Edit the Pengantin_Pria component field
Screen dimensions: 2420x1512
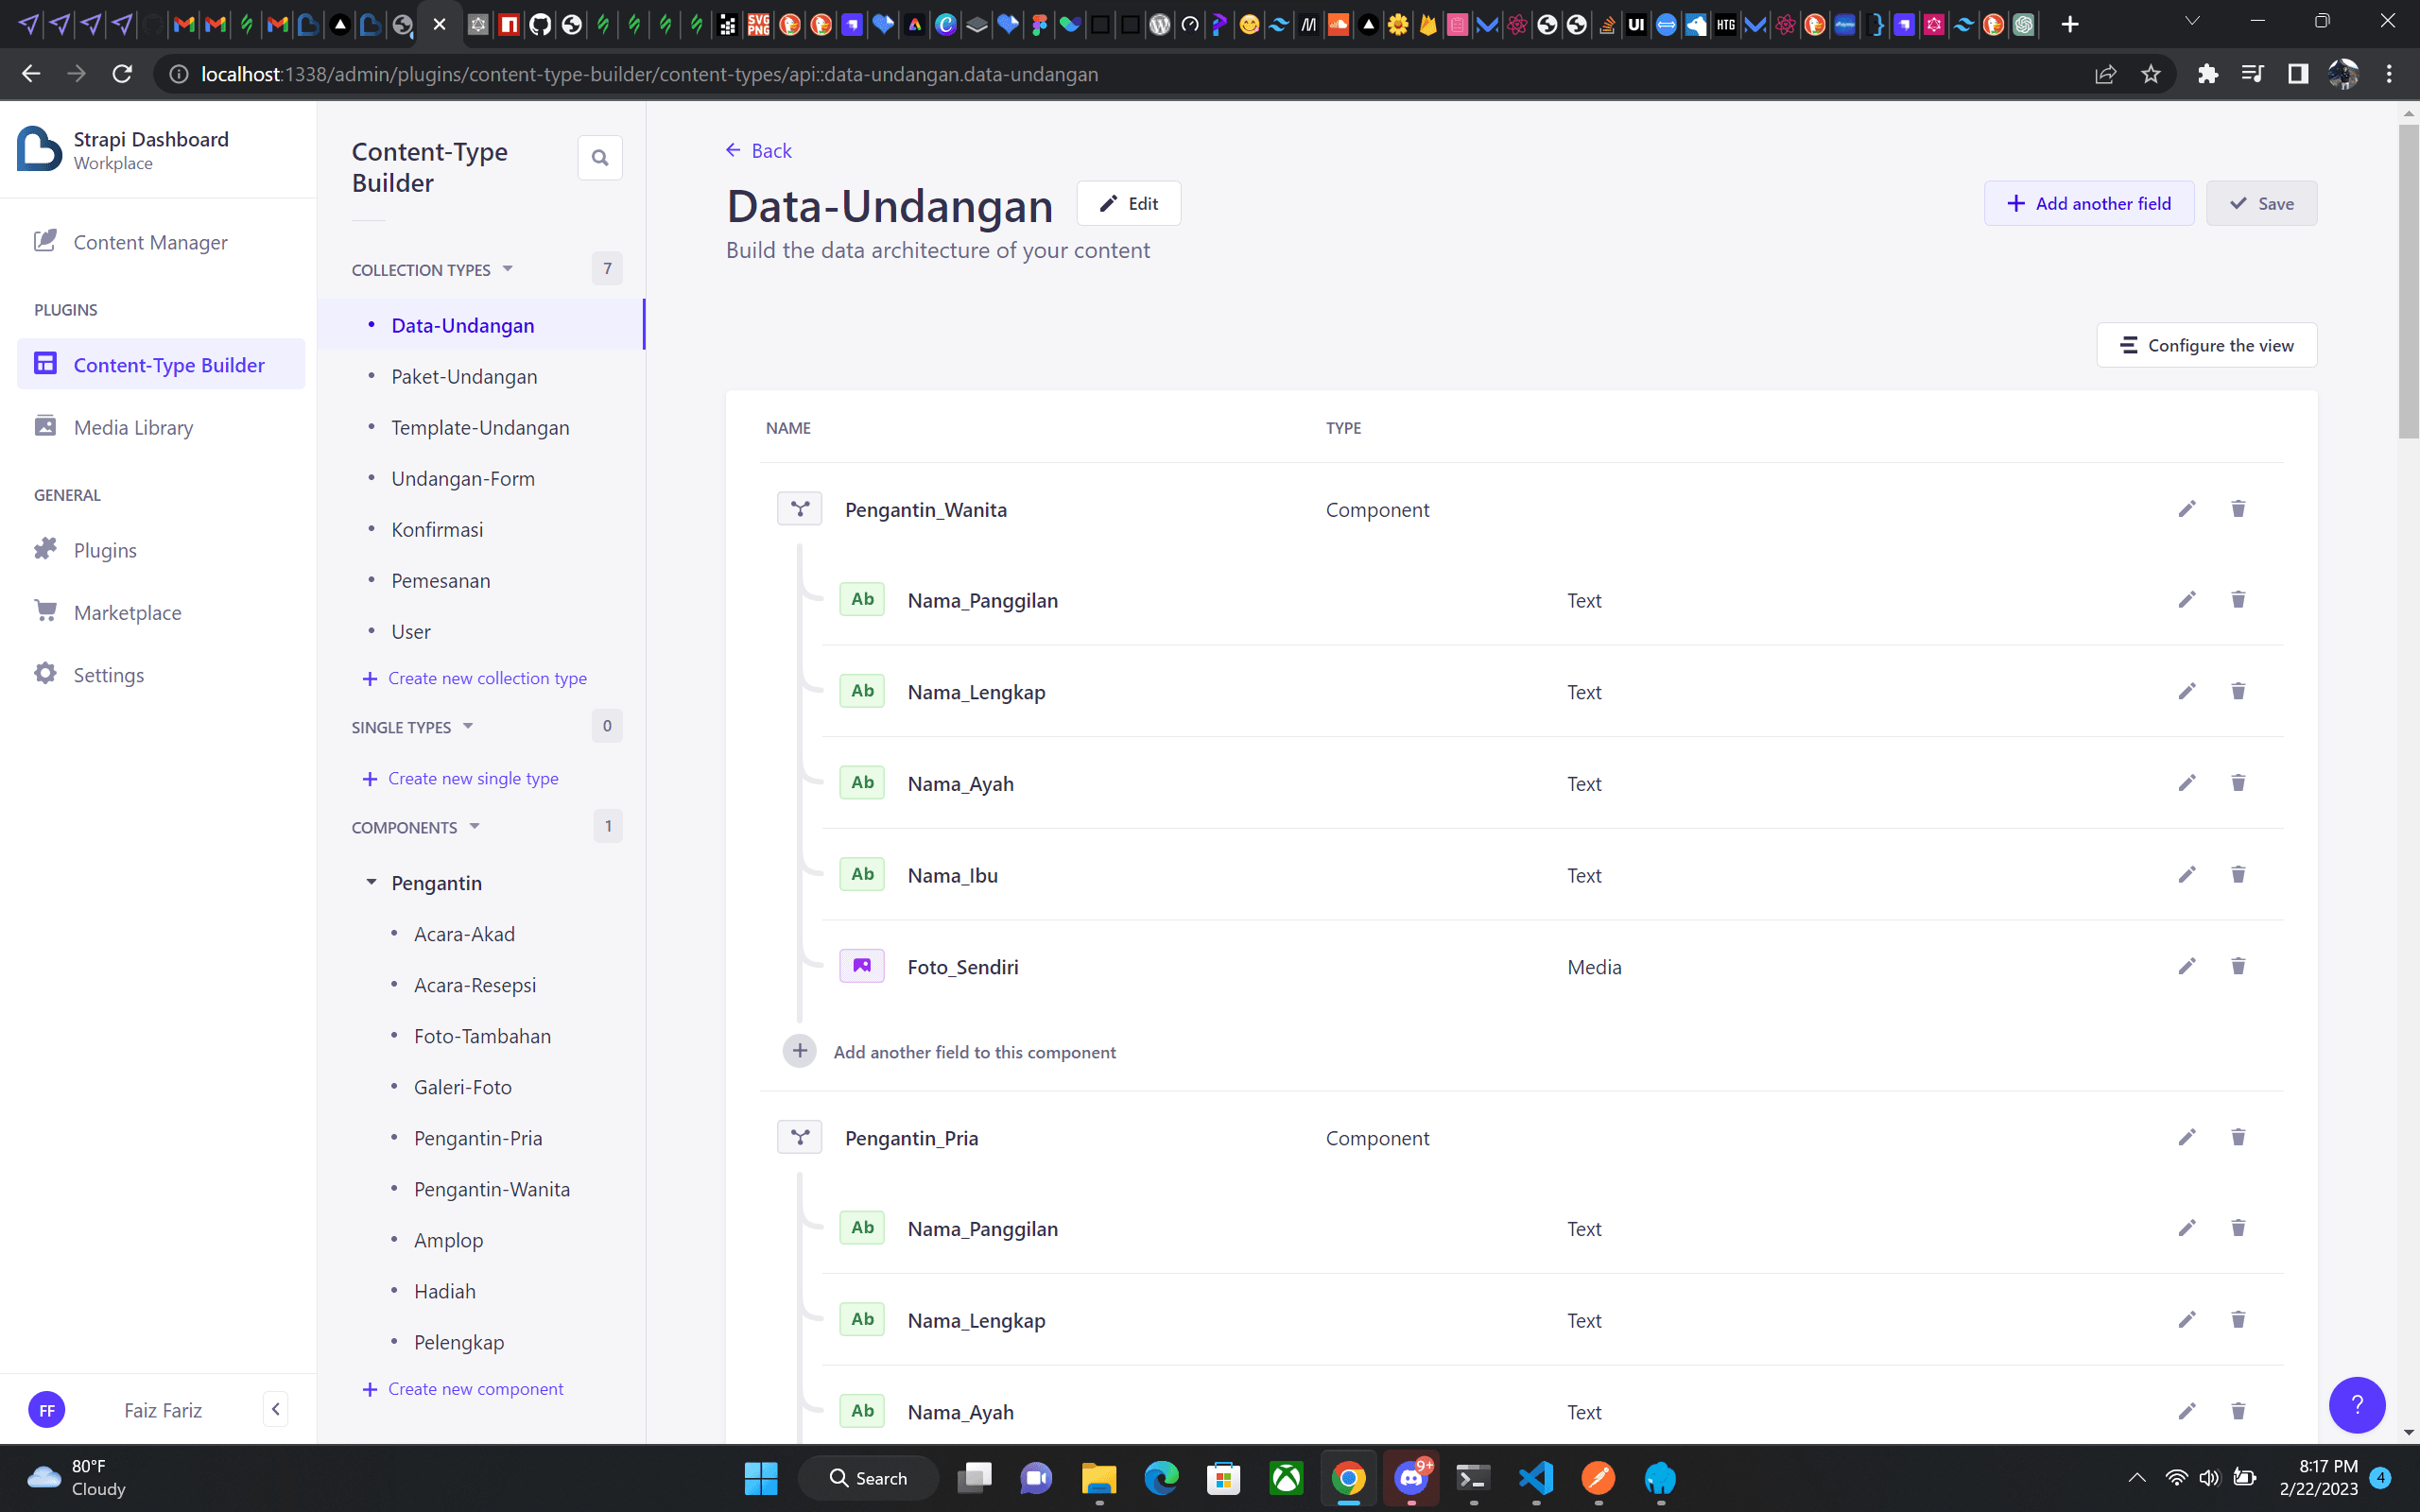pos(2187,1137)
